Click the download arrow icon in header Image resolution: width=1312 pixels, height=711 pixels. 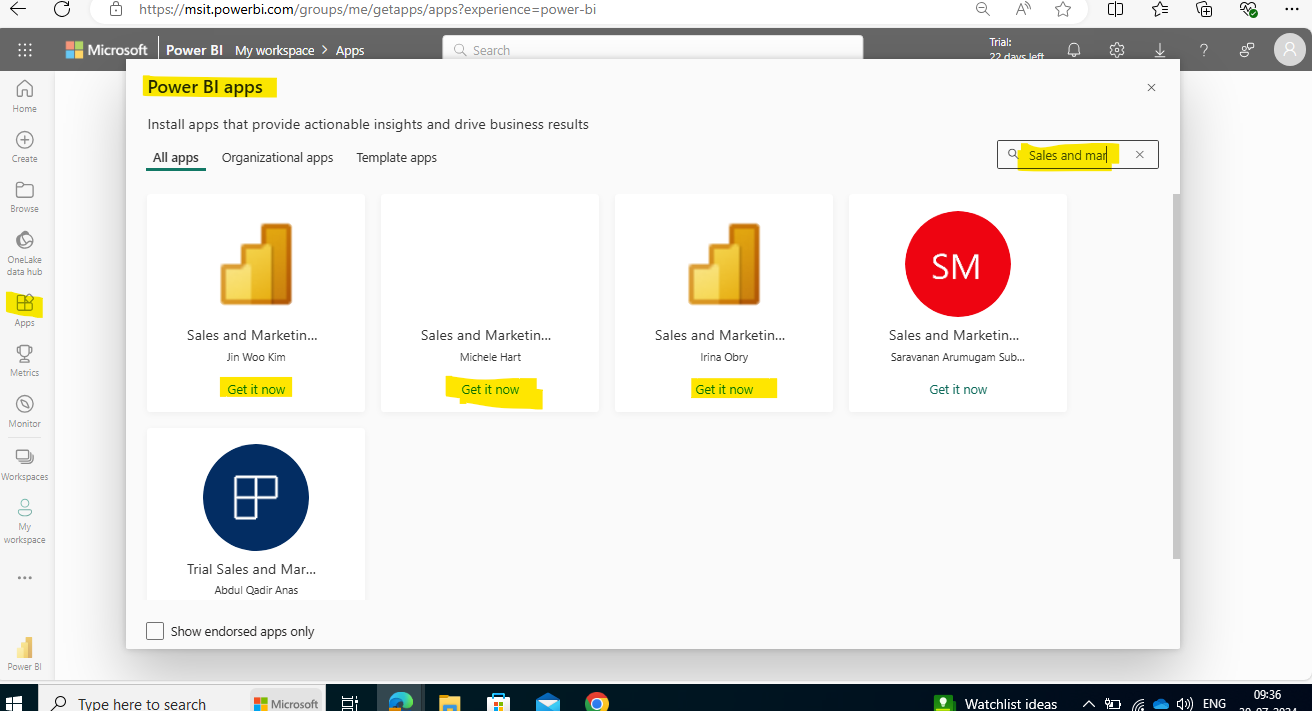click(x=1160, y=50)
